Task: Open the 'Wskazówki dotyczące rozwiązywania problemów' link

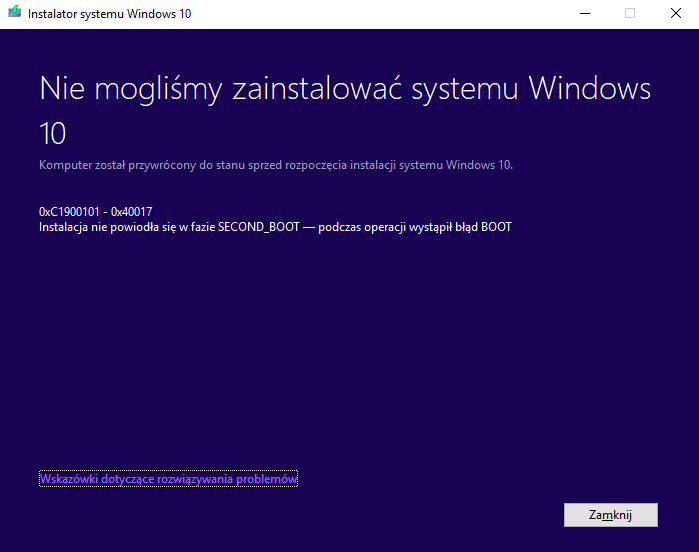Action: (169, 479)
